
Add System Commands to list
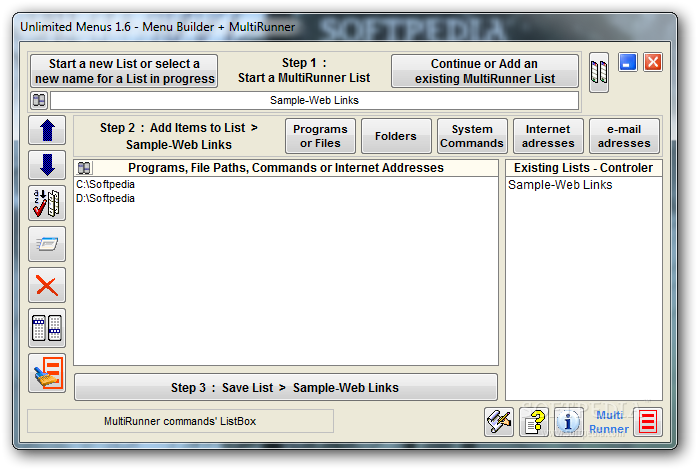[472, 136]
